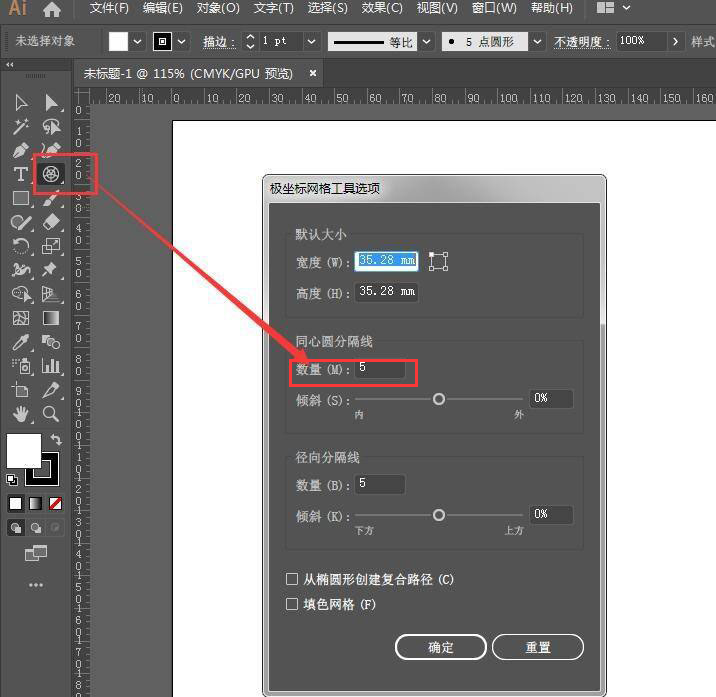Select the Gradient tool

click(51, 318)
